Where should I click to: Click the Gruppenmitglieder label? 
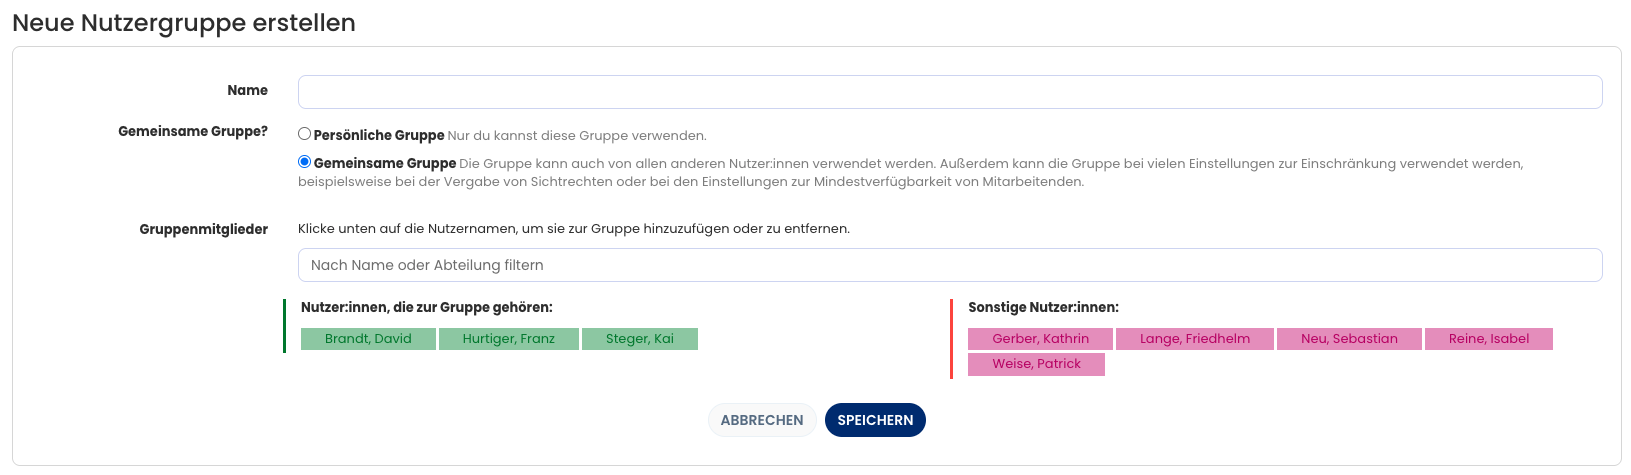[x=204, y=229]
